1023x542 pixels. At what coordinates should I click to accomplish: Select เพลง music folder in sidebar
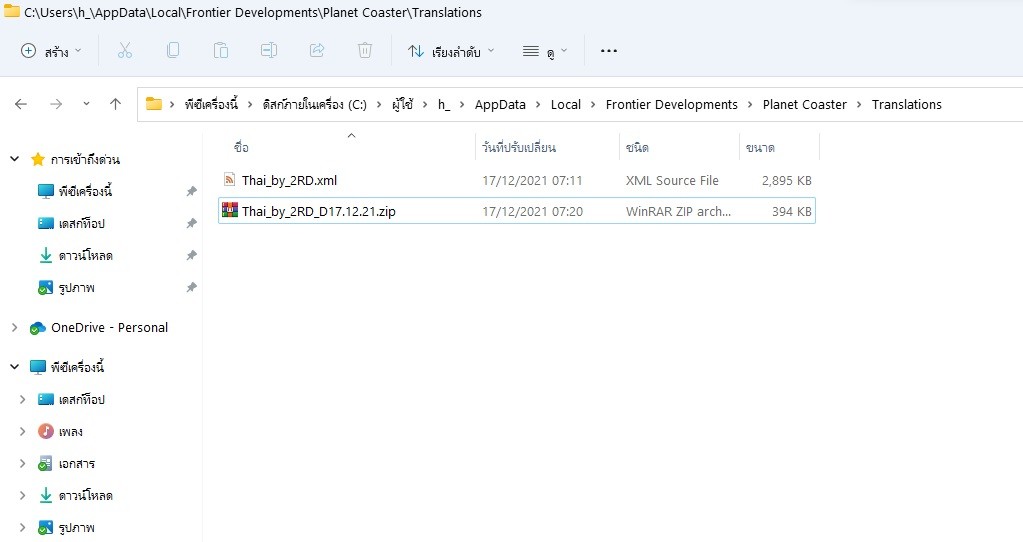60,431
